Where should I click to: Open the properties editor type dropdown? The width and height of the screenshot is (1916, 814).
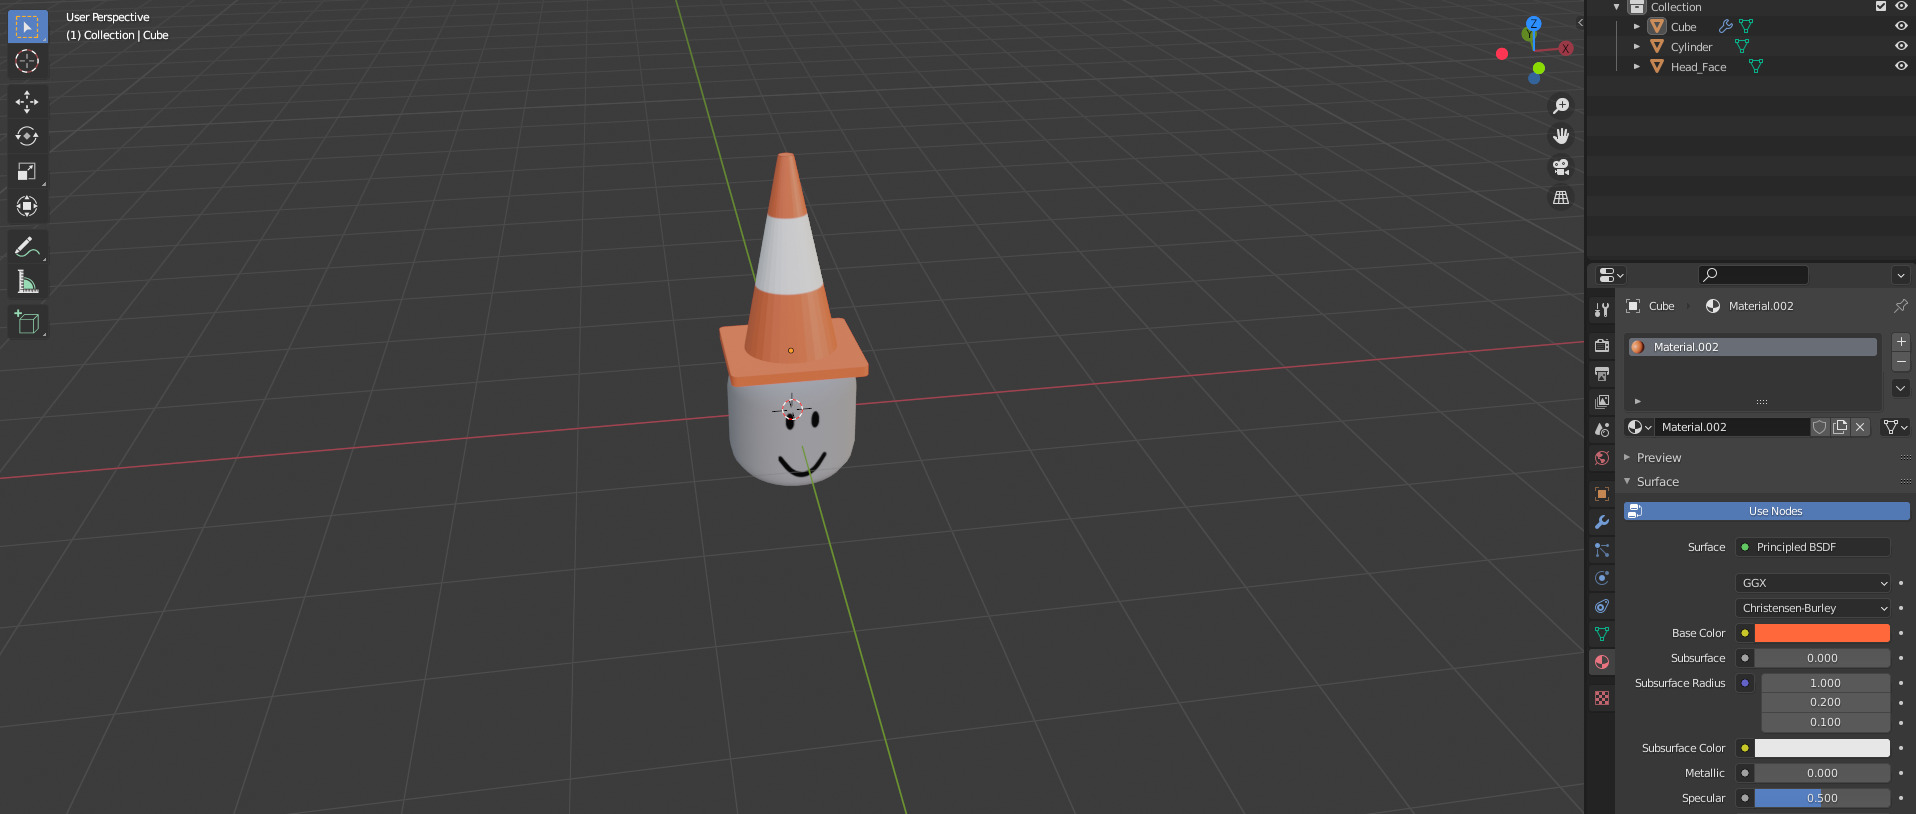(1611, 275)
